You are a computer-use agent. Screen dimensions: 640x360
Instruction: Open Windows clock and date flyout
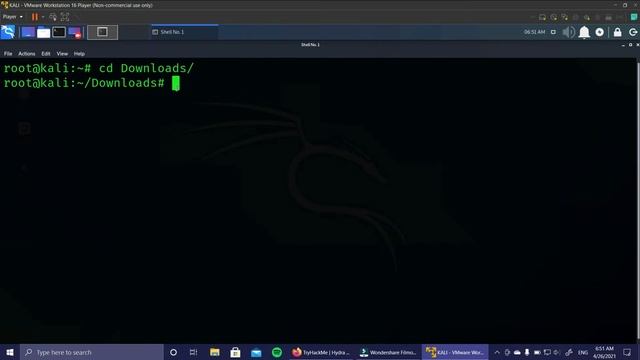click(x=604, y=352)
